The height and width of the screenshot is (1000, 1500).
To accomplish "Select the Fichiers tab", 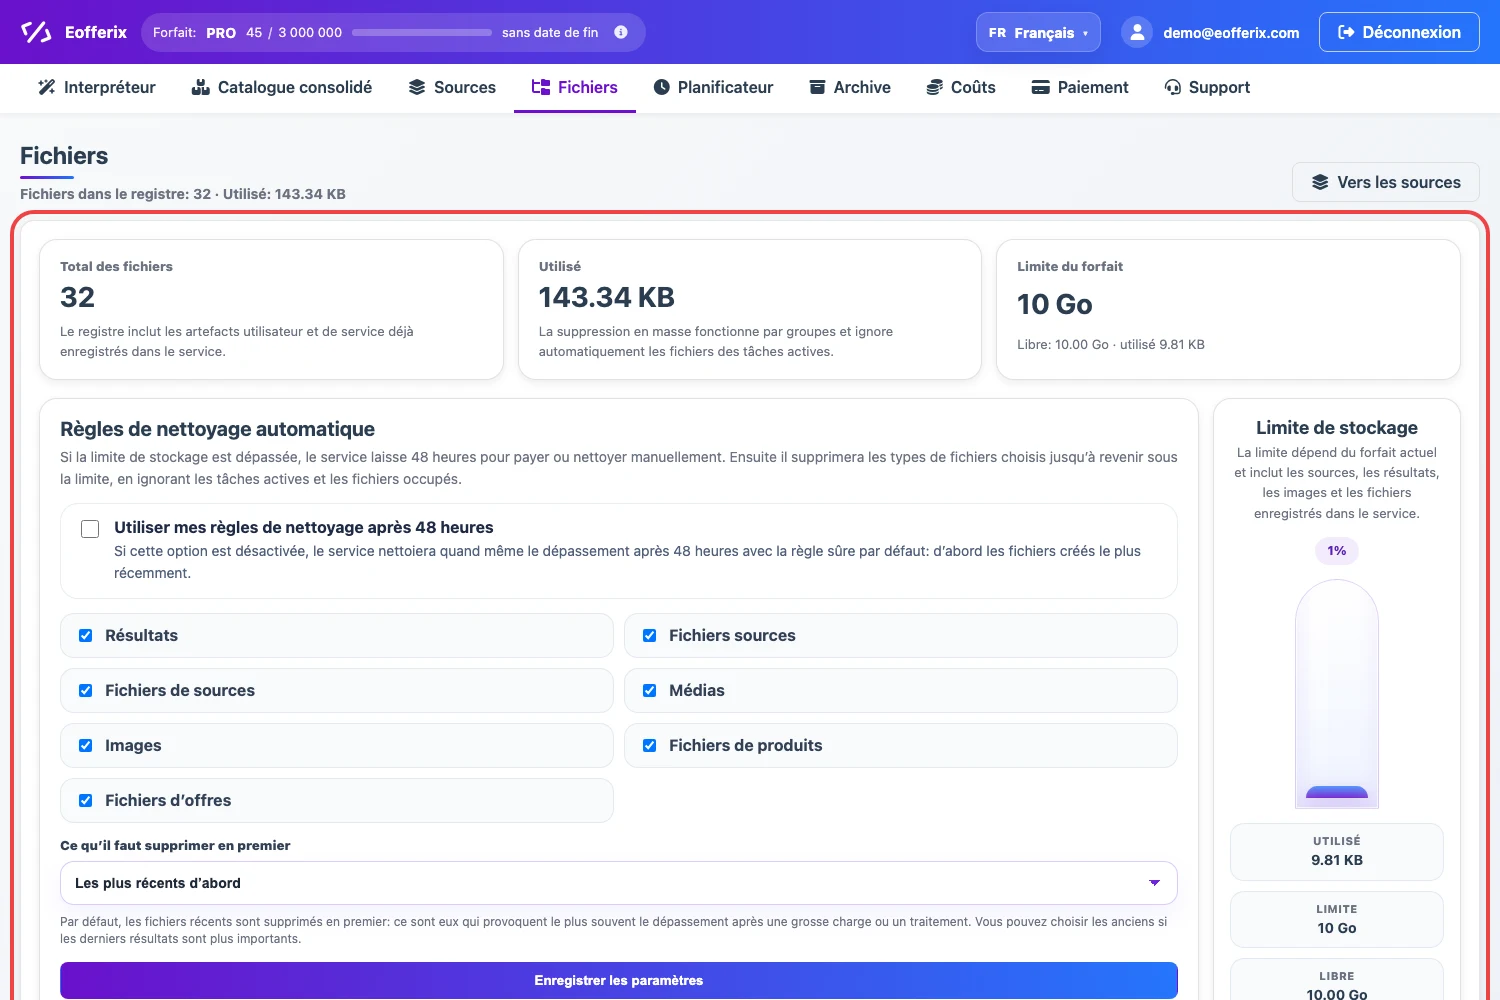I will 575,87.
